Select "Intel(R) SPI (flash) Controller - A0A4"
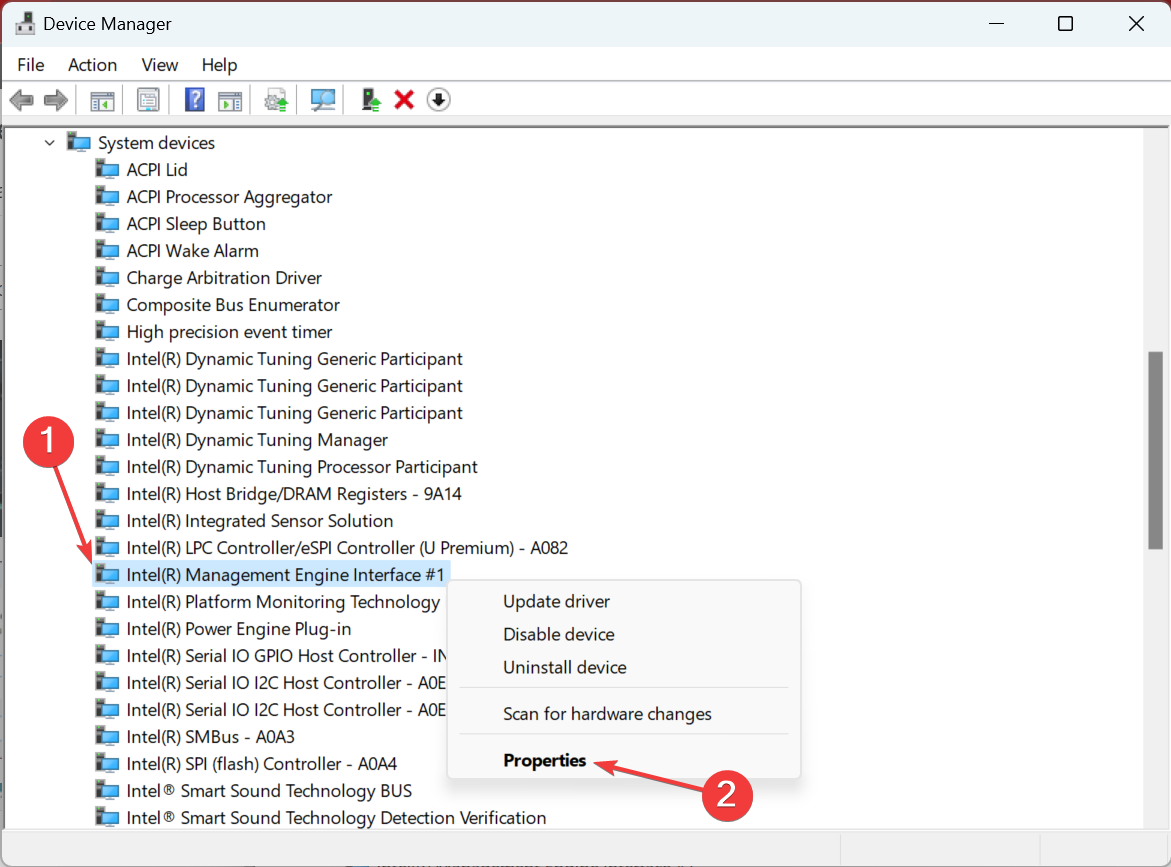The width and height of the screenshot is (1171, 867). pos(261,764)
